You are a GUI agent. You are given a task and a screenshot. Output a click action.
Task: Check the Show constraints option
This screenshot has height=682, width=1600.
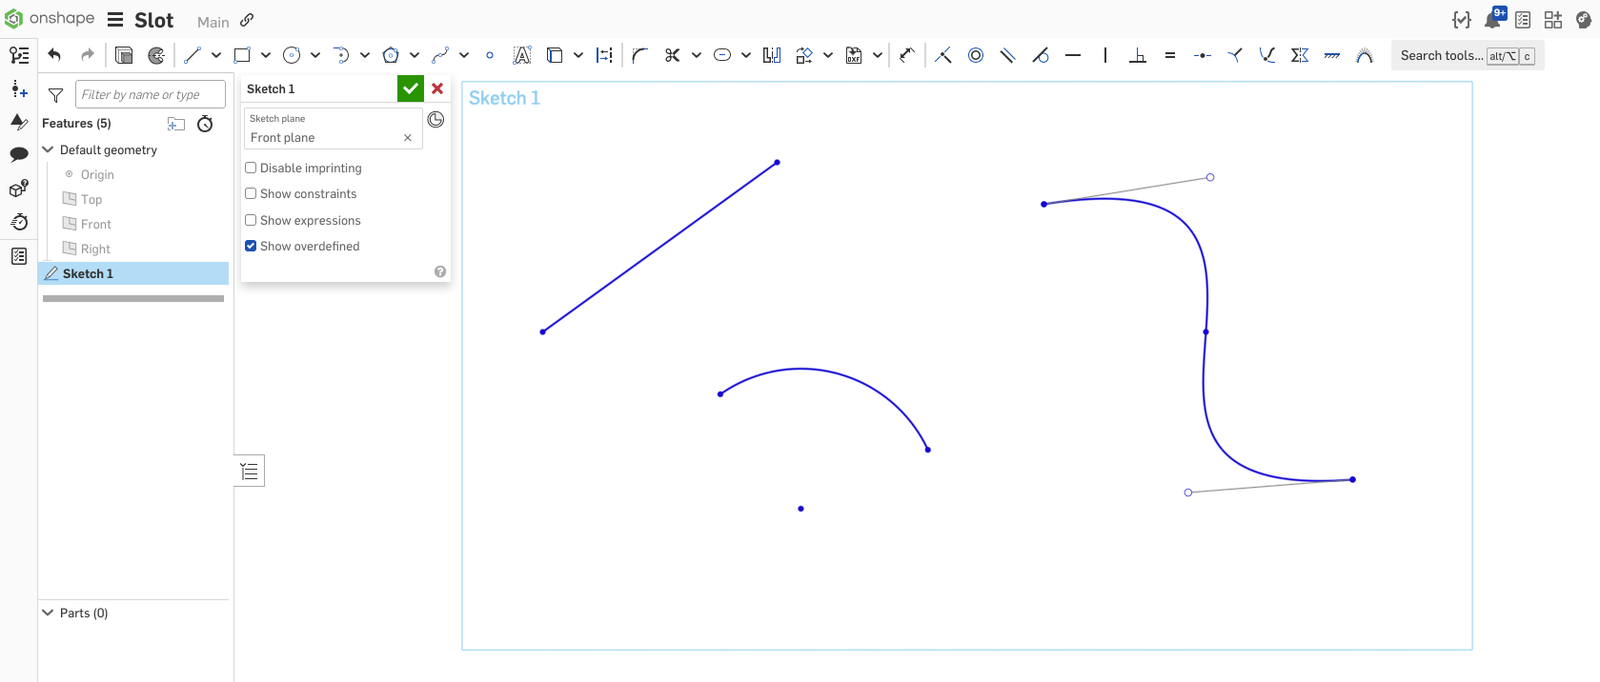[x=251, y=194]
